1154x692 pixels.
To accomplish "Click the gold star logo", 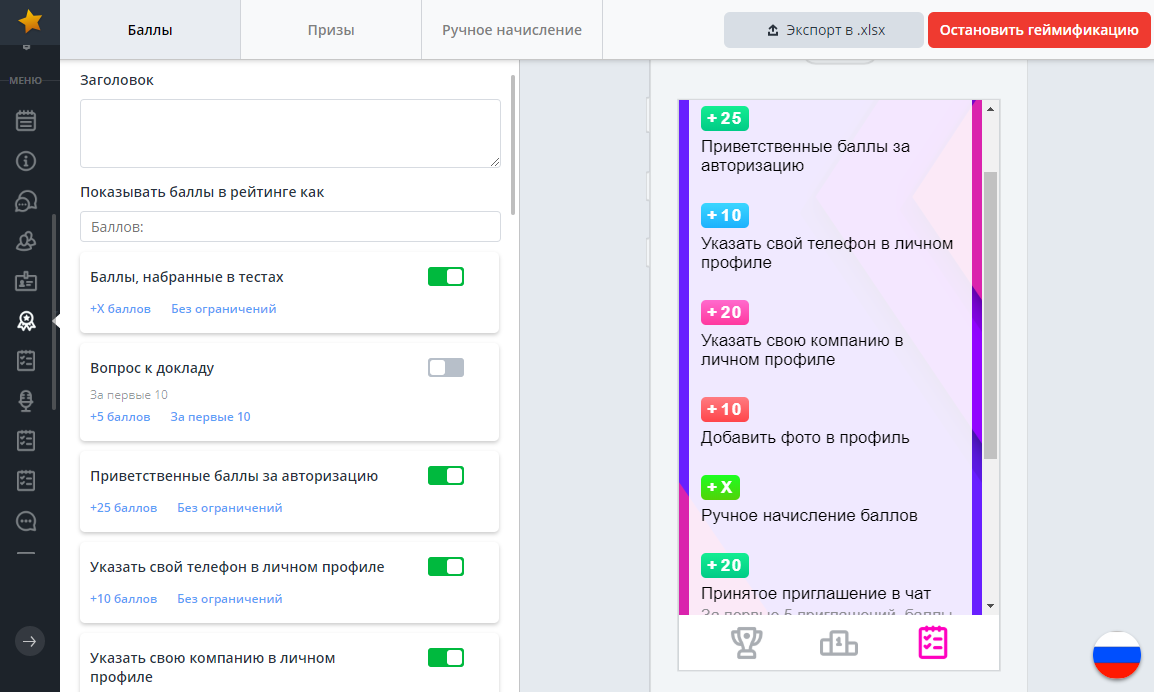I will point(30,21).
